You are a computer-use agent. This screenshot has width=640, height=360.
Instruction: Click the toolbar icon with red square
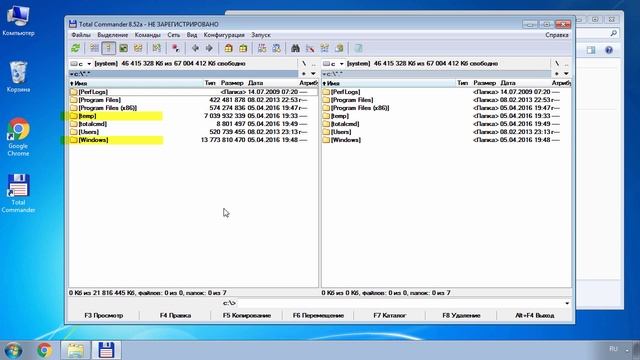[176, 48]
